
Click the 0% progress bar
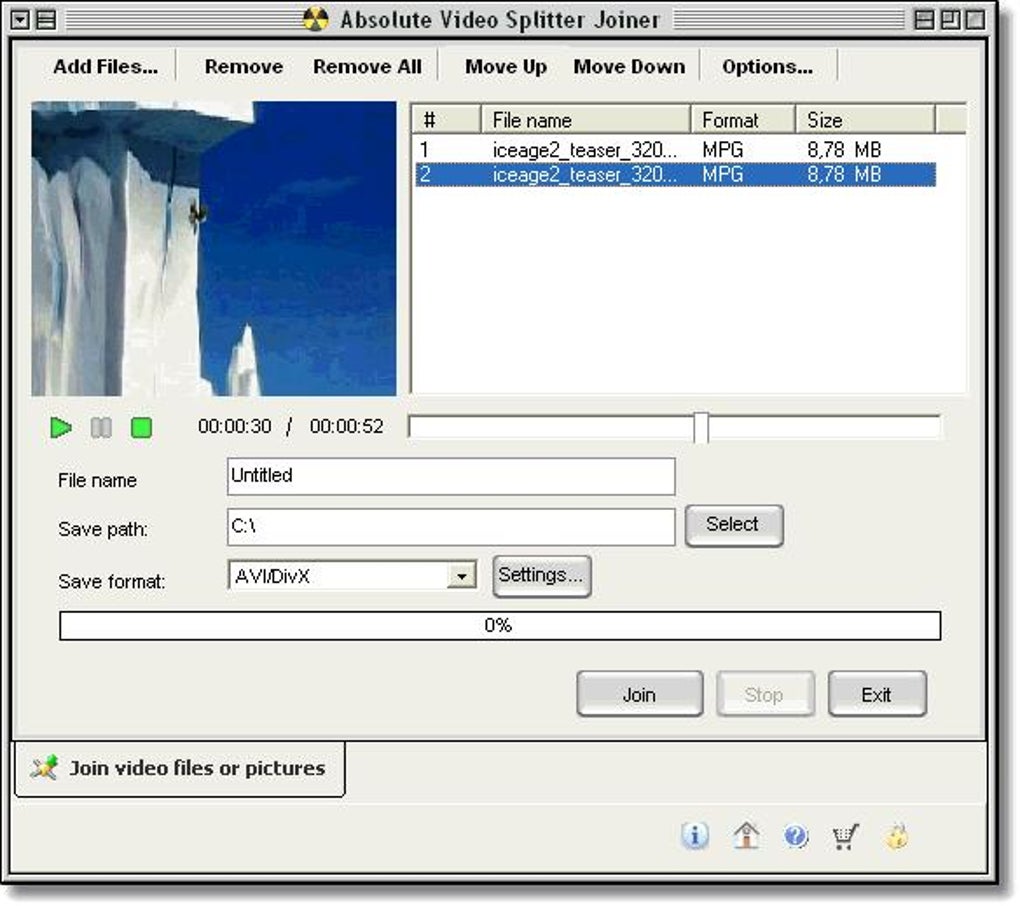500,626
